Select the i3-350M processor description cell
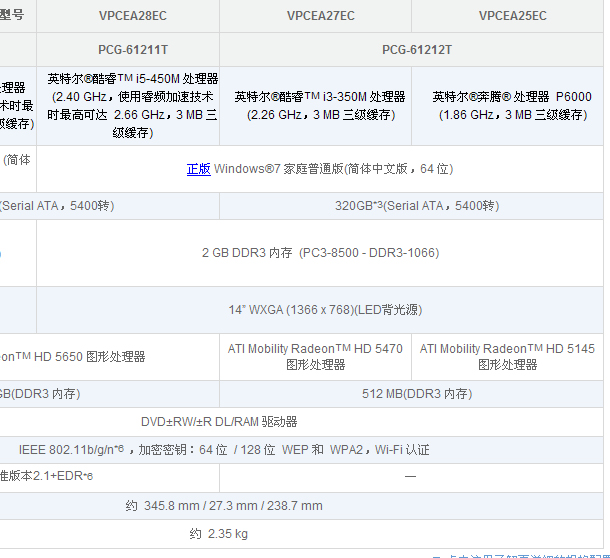 coord(316,106)
